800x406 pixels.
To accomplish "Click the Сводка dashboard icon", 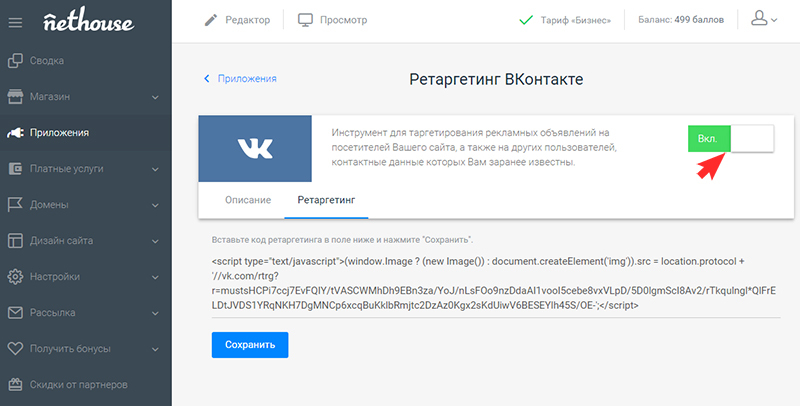I will point(15,61).
